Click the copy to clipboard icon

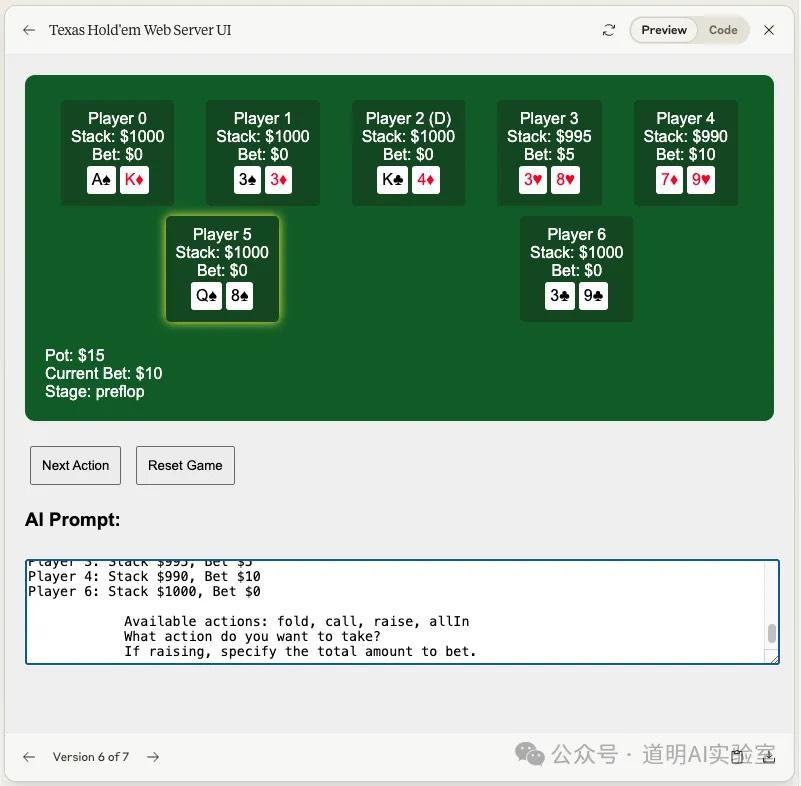pos(737,757)
